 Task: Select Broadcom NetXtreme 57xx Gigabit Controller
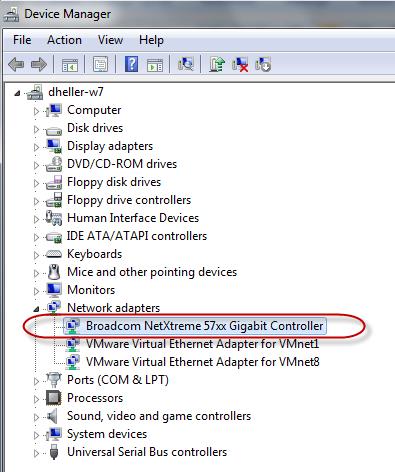[205, 326]
